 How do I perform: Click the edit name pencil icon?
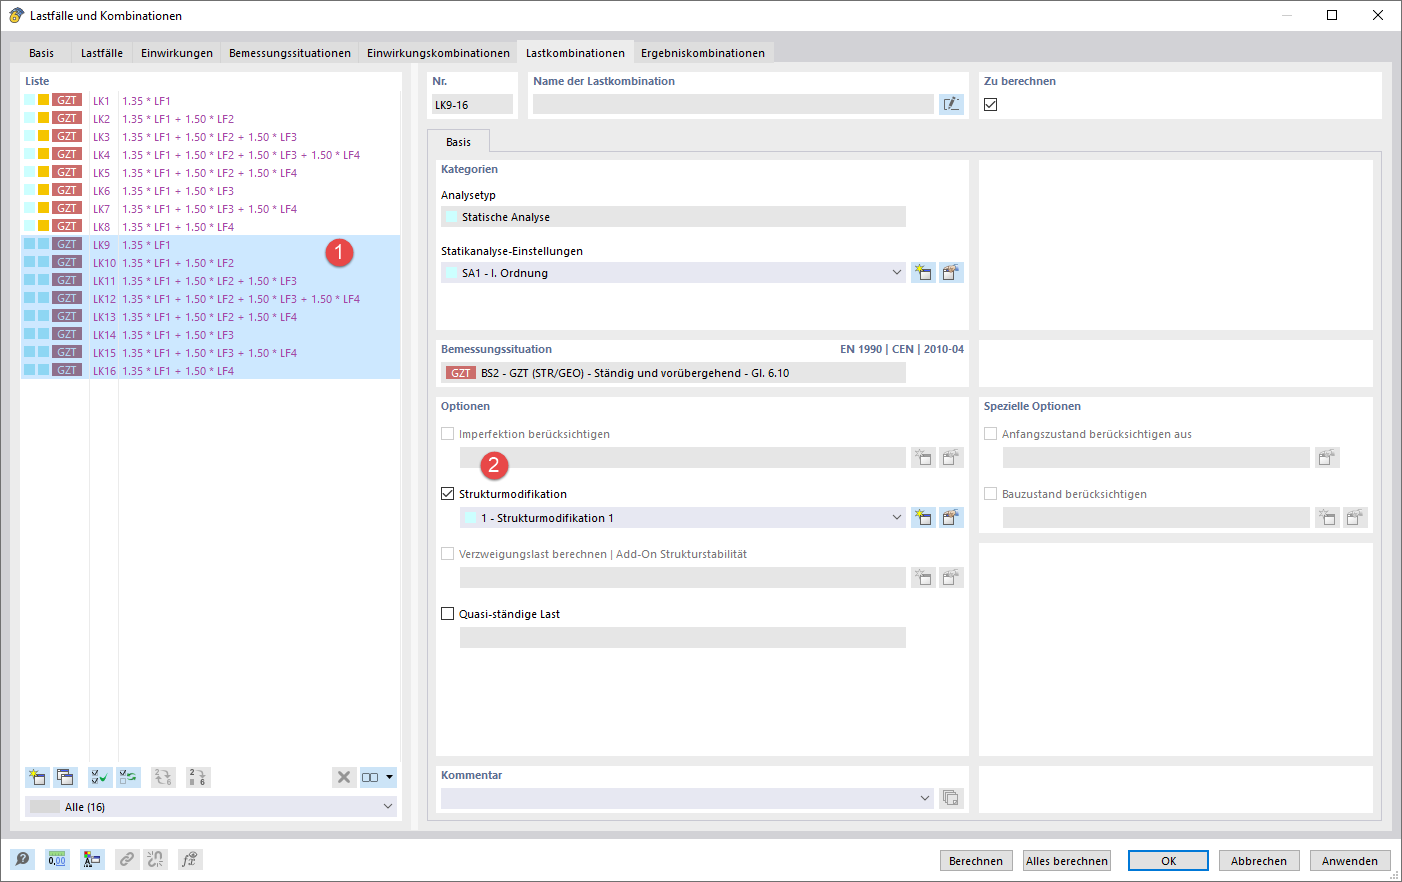point(951,104)
